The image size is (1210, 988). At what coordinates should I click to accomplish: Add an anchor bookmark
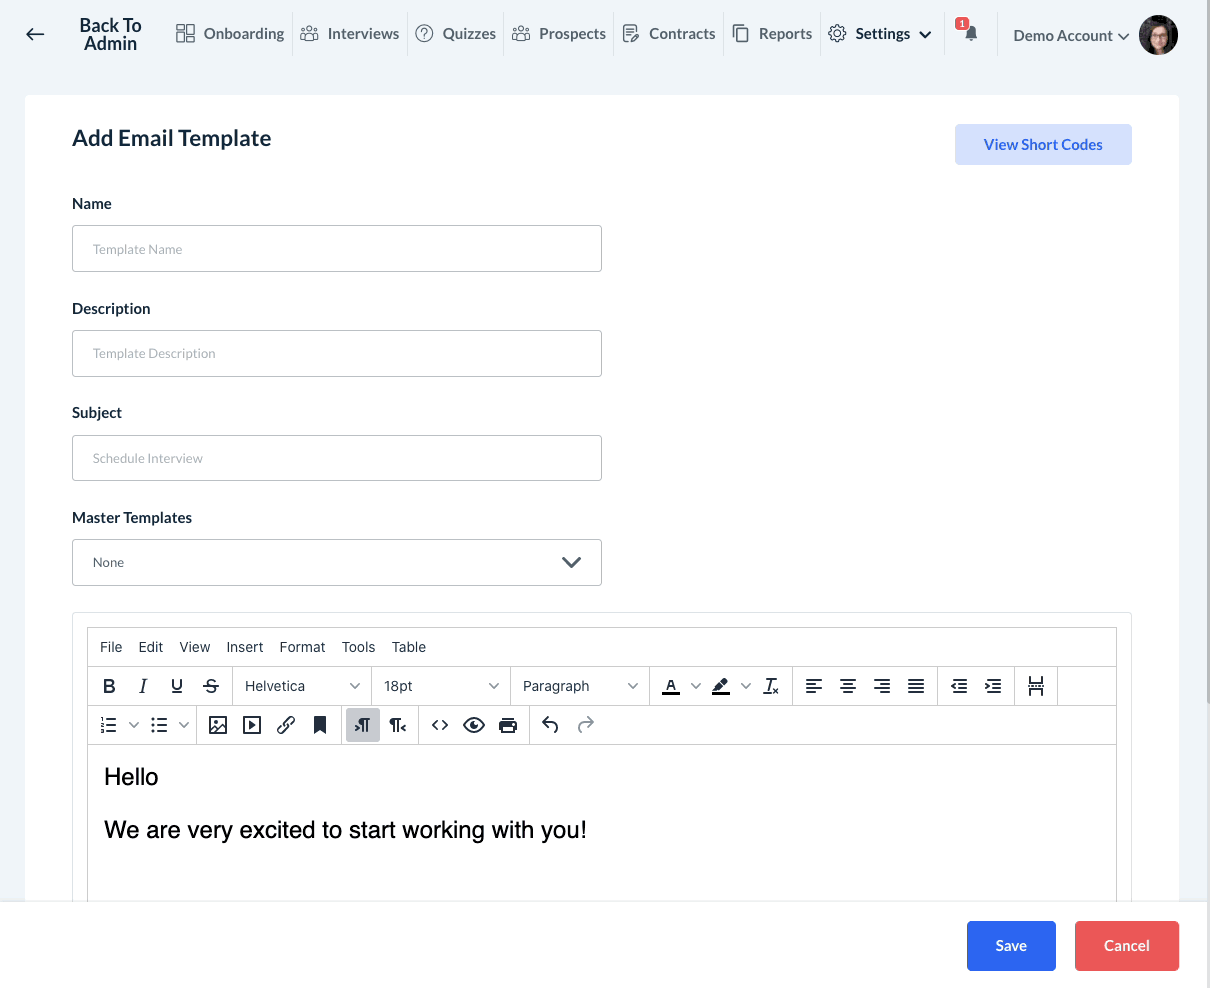tap(320, 725)
